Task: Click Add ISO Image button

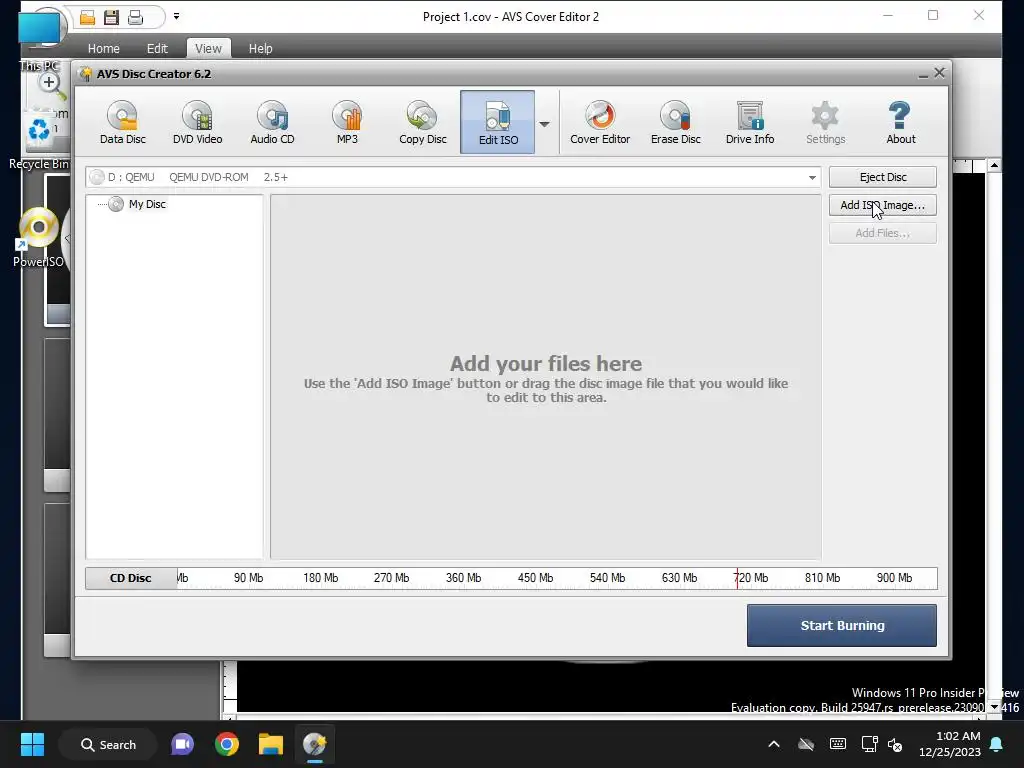Action: pos(883,205)
